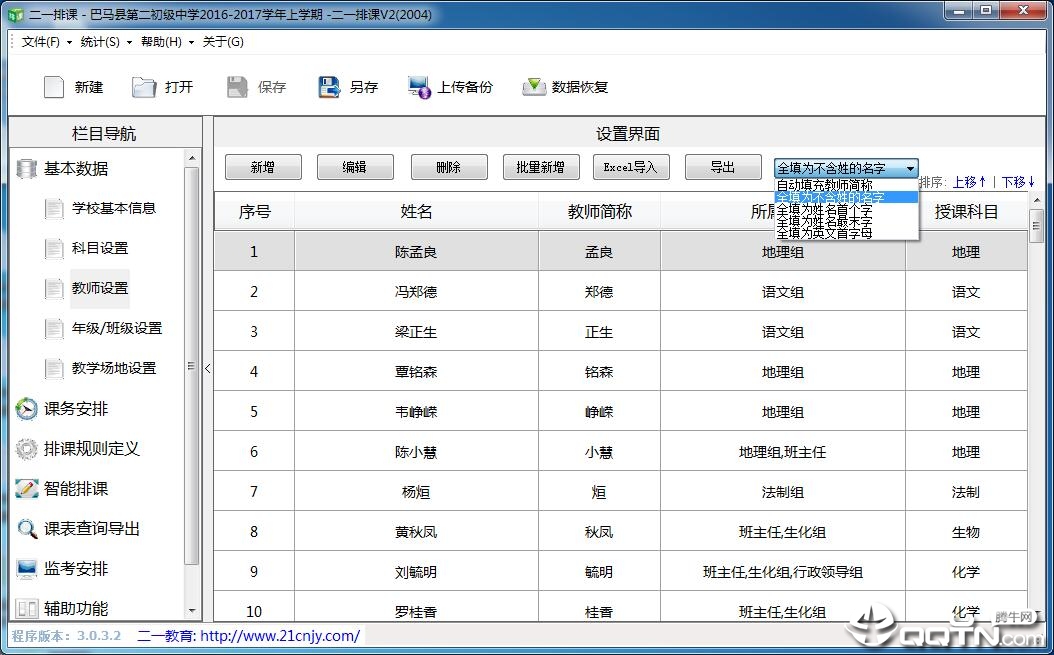Click the 排课规则定义 gear icon
This screenshot has height=655, width=1054.
coord(26,449)
